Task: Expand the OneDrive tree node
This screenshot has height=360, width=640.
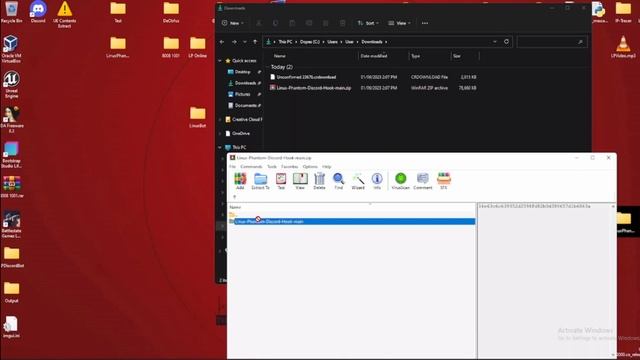Action: click(x=220, y=133)
